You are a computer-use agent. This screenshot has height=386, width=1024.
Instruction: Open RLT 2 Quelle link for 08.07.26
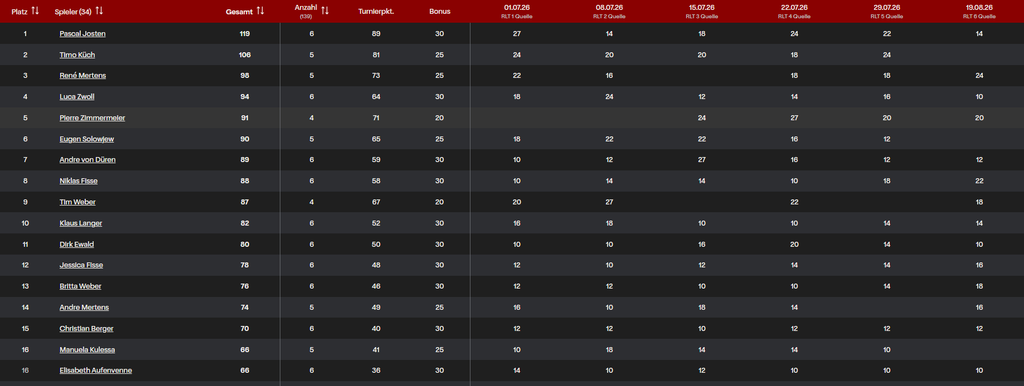point(609,16)
